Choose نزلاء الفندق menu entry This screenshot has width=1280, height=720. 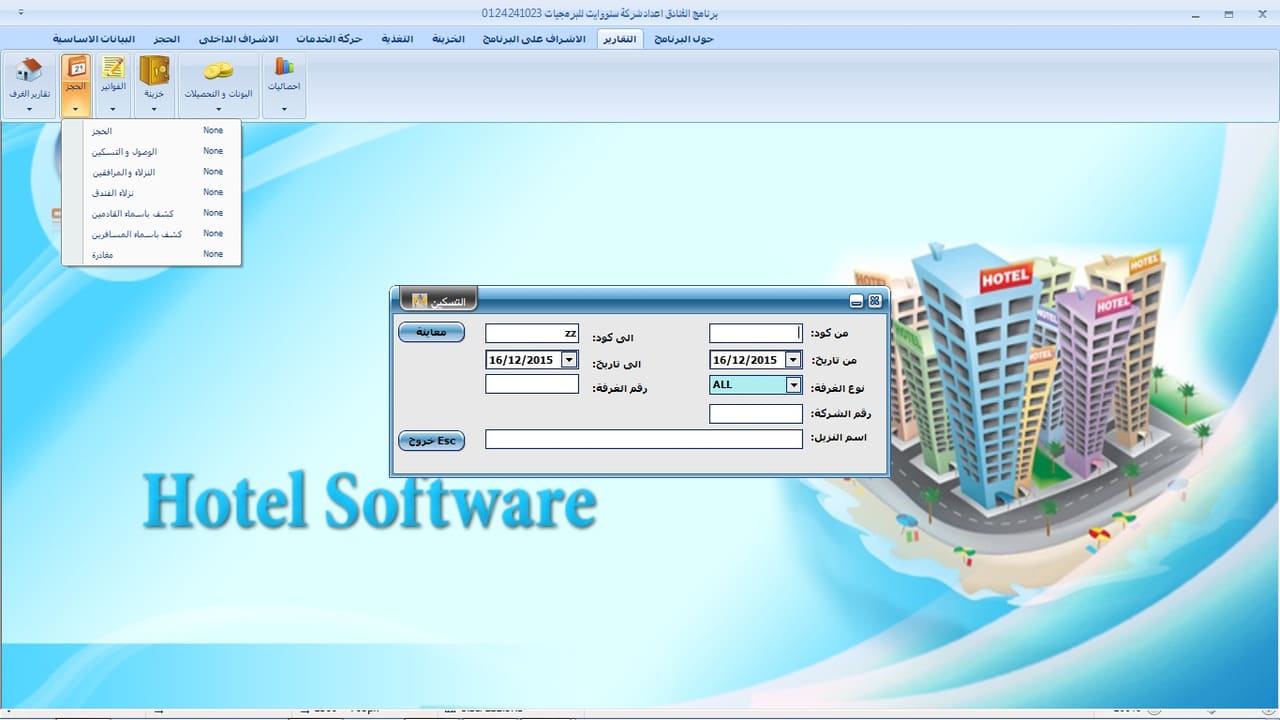152,193
